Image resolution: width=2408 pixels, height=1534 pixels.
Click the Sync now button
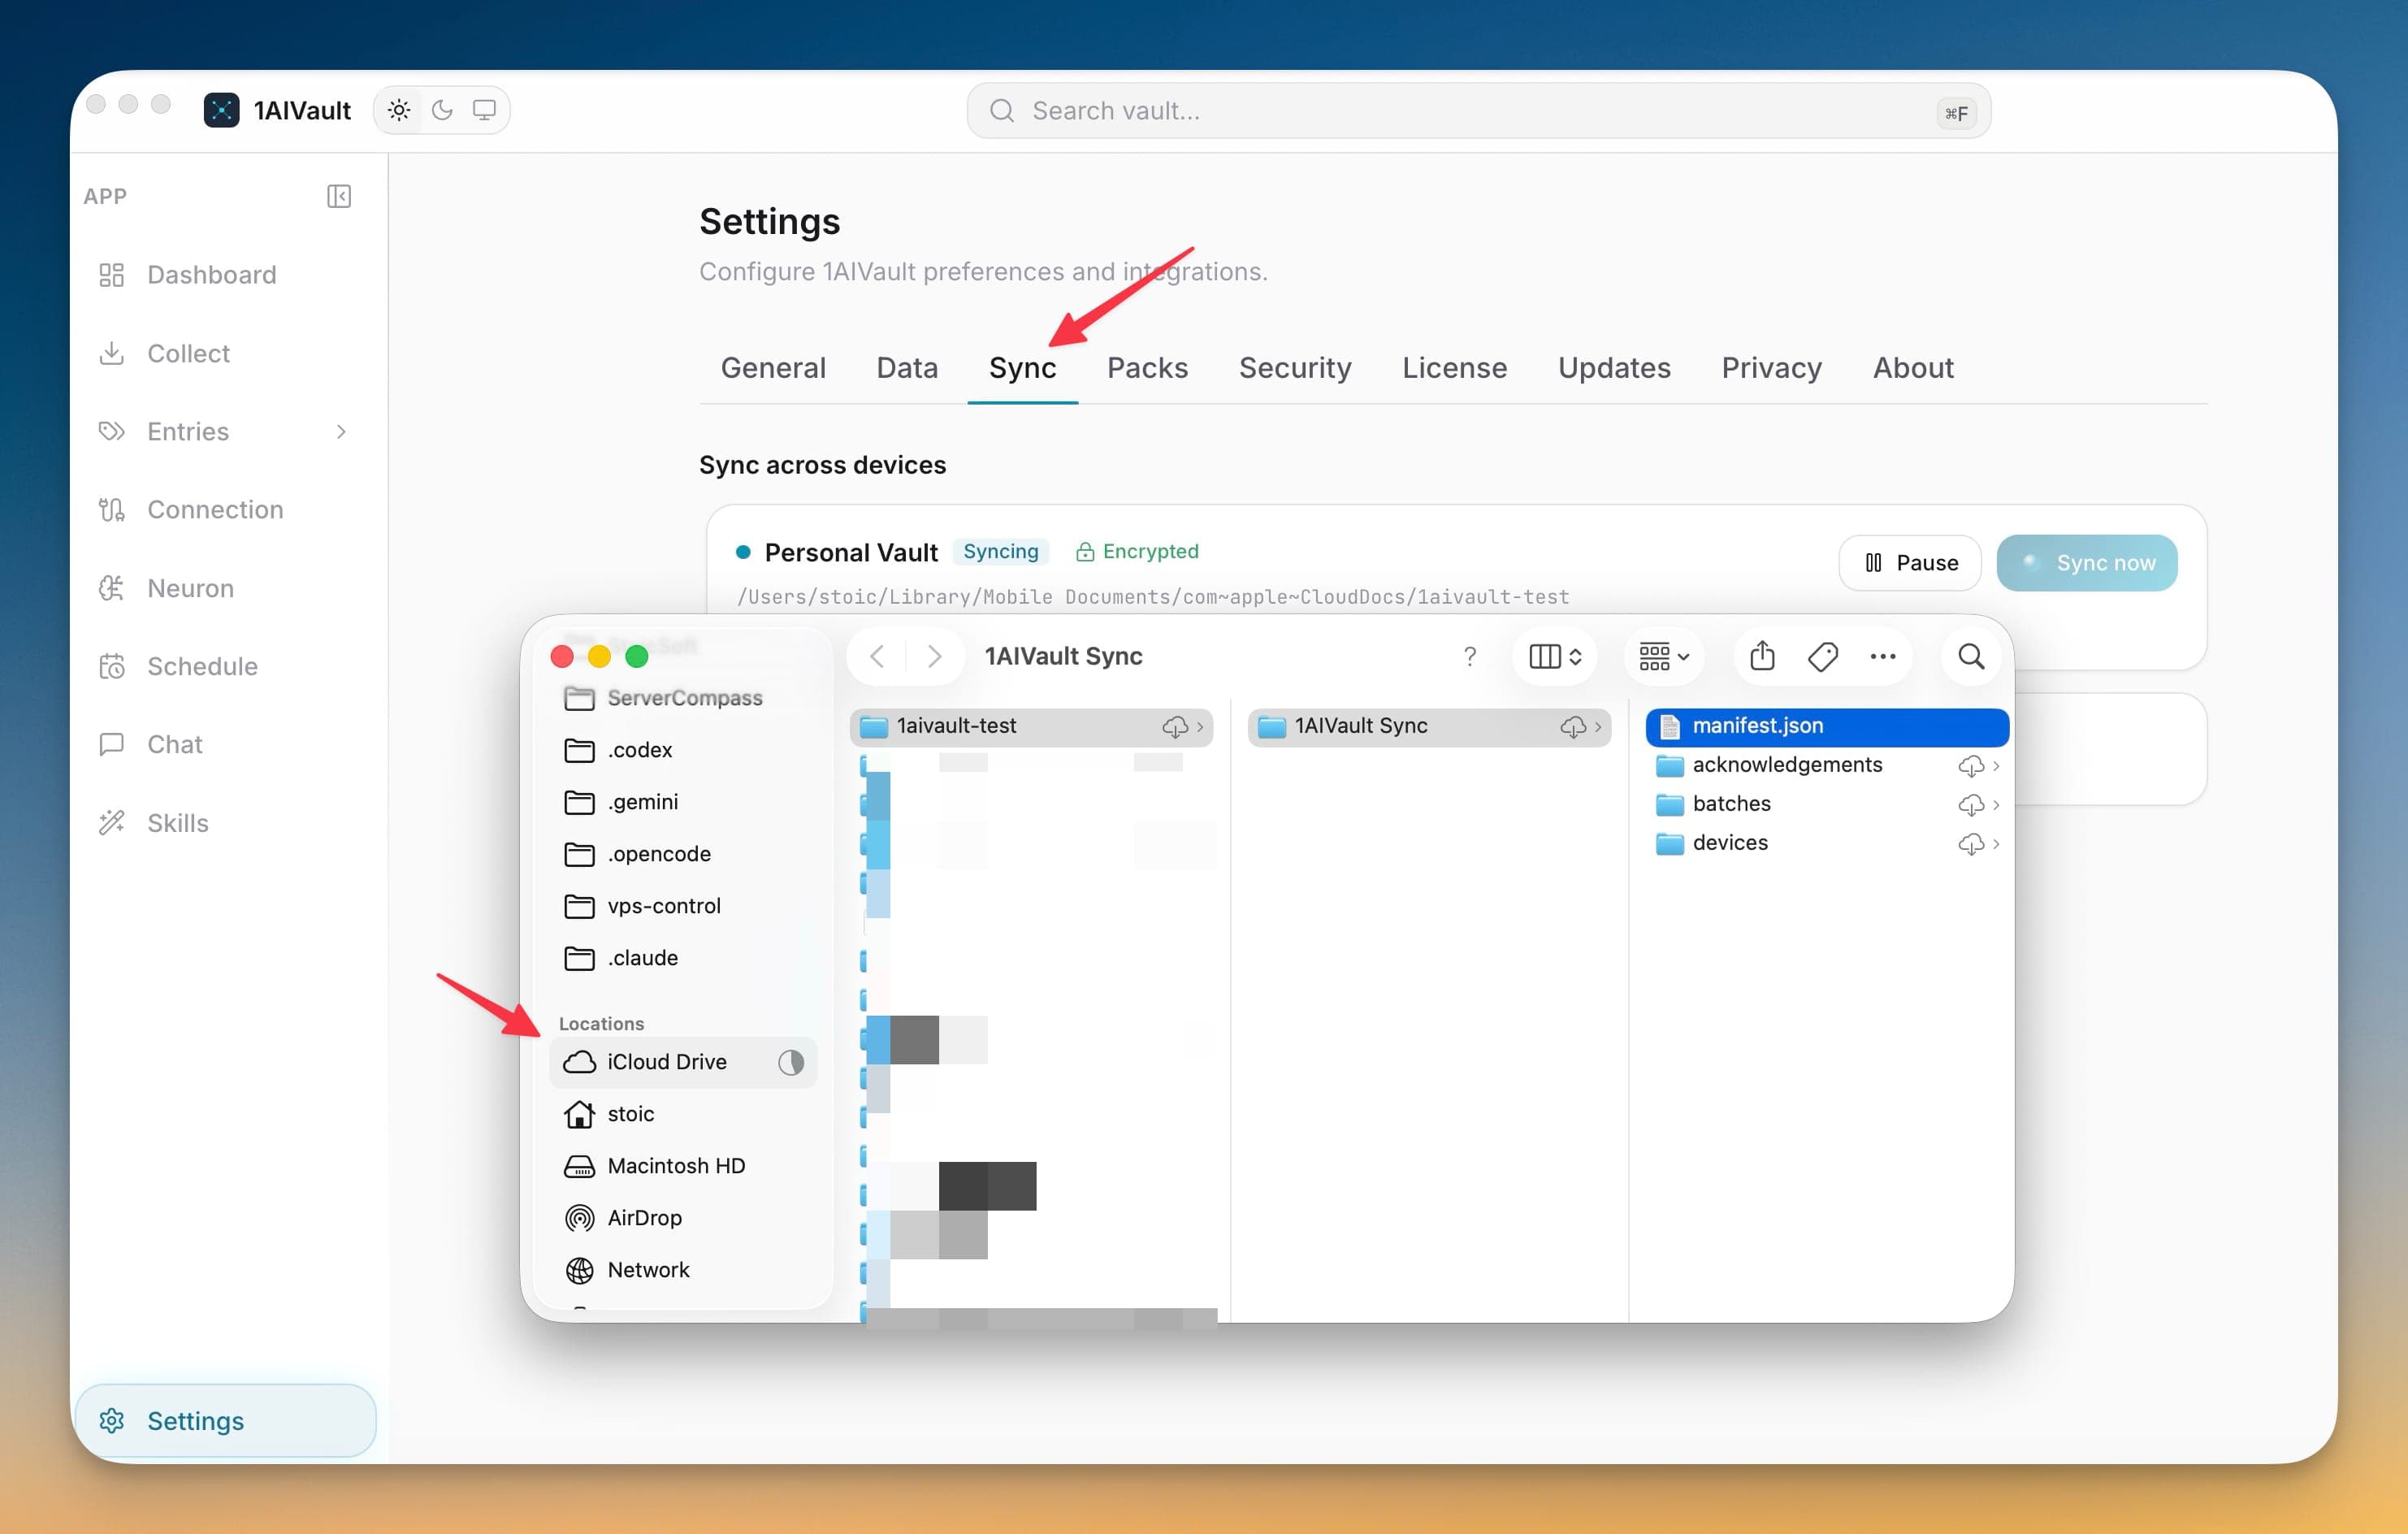pos(2086,563)
